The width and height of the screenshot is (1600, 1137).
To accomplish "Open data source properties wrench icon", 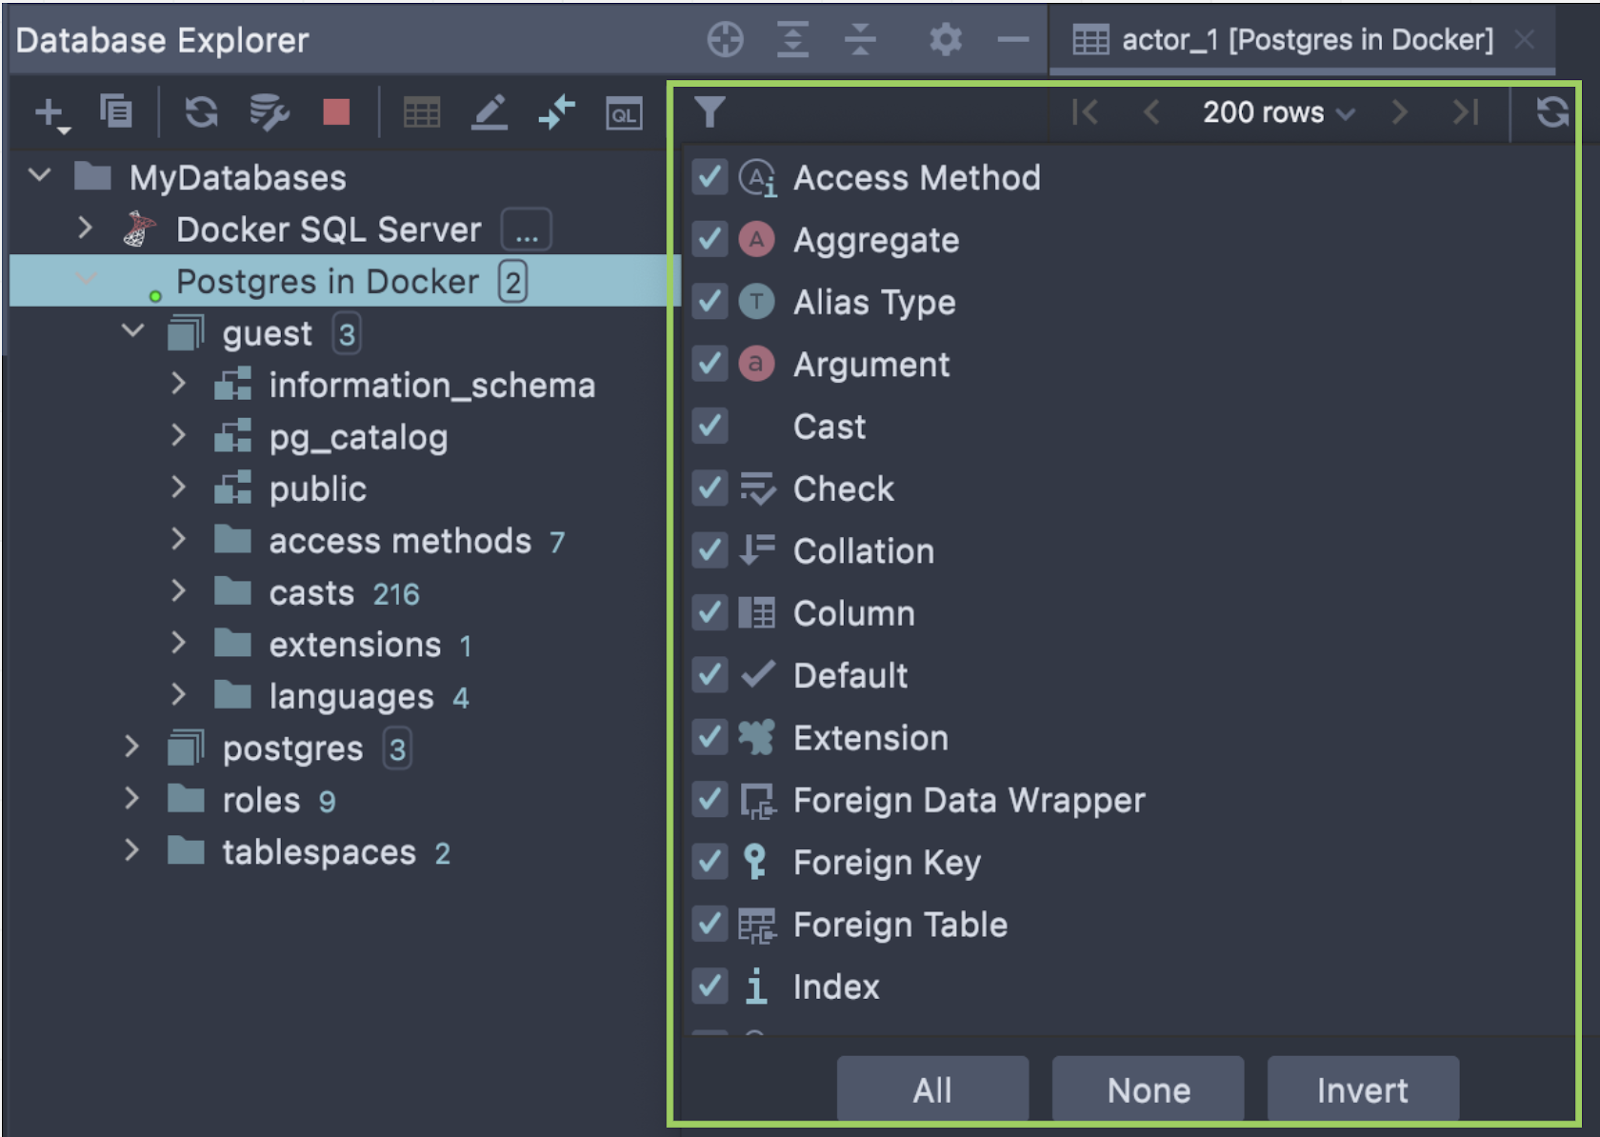I will (x=269, y=112).
